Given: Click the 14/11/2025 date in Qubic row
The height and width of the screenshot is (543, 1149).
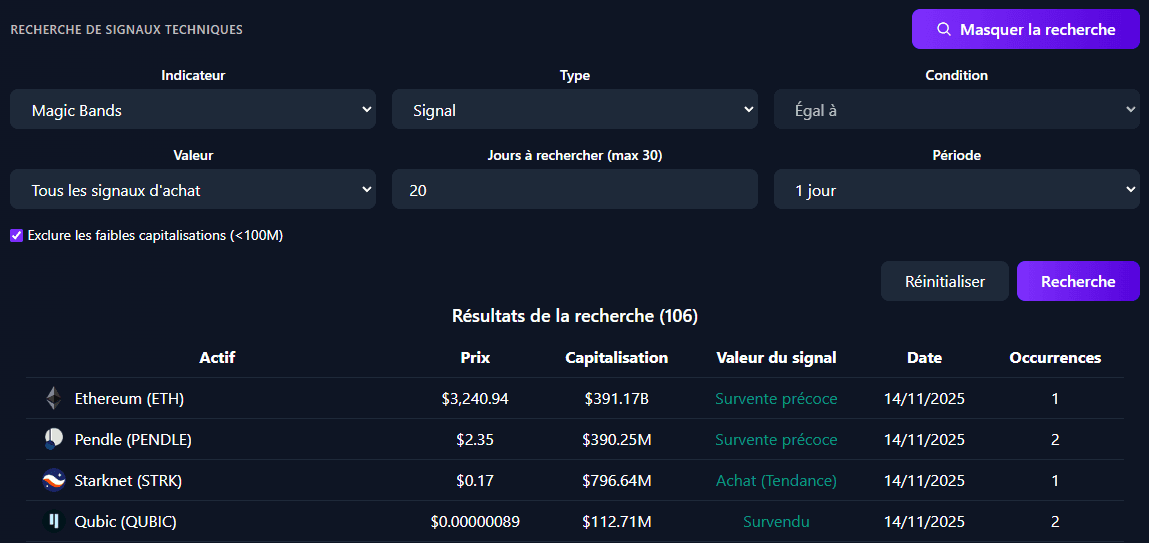Looking at the screenshot, I should [x=924, y=522].
